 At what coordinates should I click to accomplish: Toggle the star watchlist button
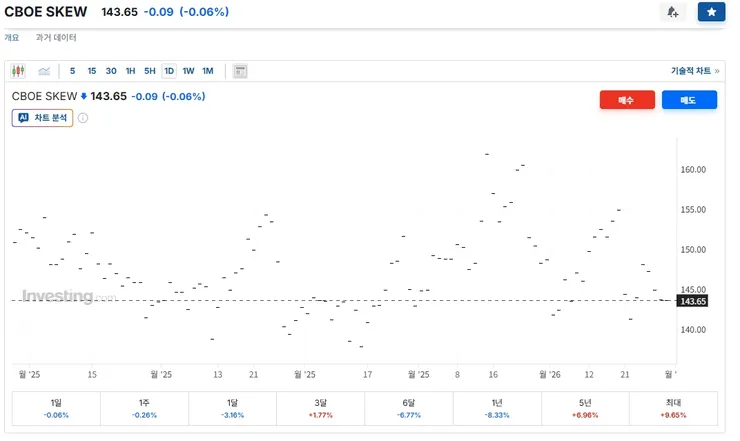click(x=711, y=12)
